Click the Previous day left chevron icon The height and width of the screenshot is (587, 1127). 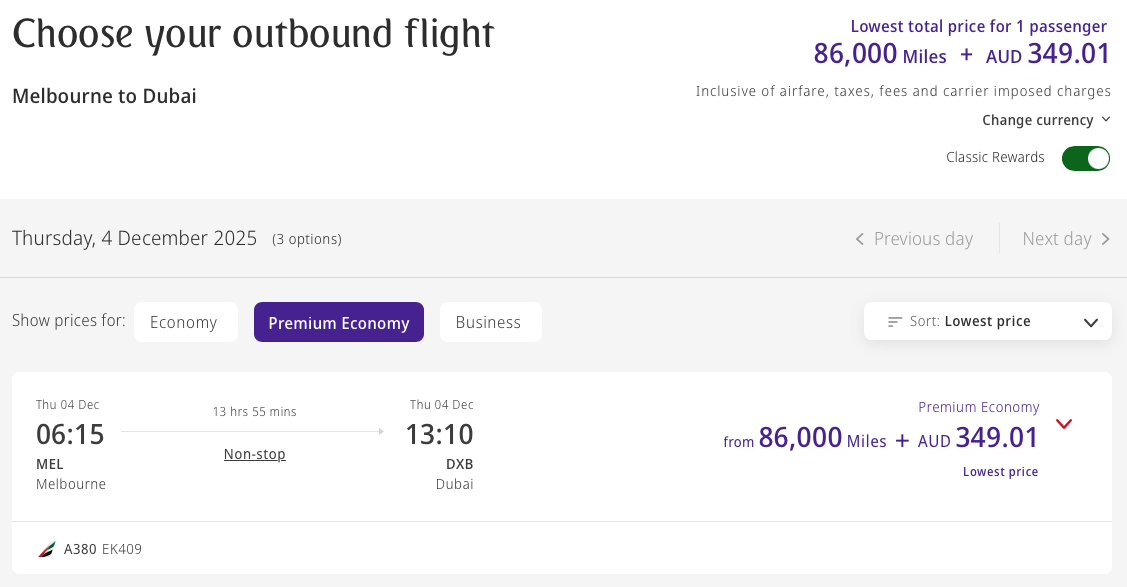(x=860, y=239)
